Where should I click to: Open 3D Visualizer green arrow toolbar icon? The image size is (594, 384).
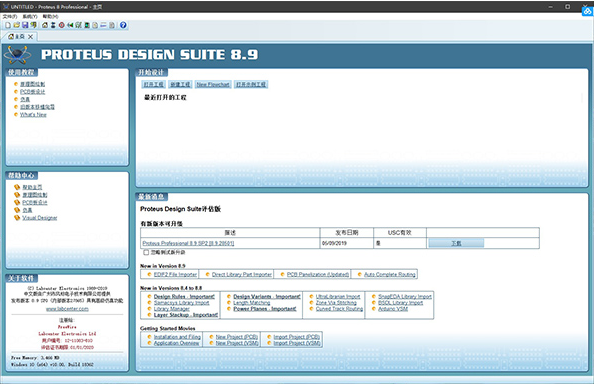click(x=70, y=25)
